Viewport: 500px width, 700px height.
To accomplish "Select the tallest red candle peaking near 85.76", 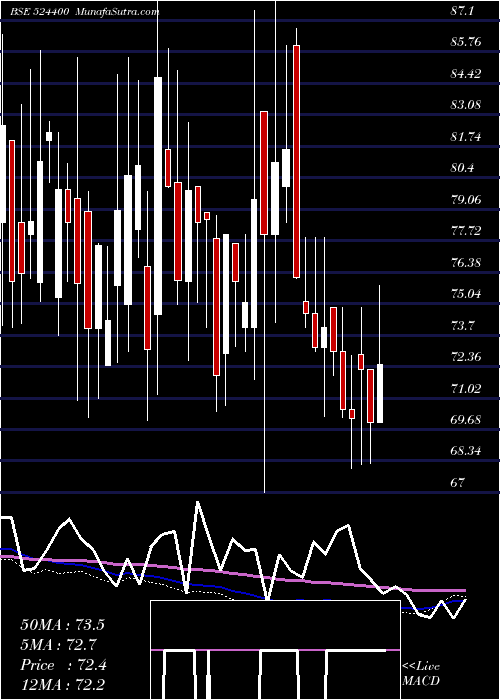I will [296, 161].
